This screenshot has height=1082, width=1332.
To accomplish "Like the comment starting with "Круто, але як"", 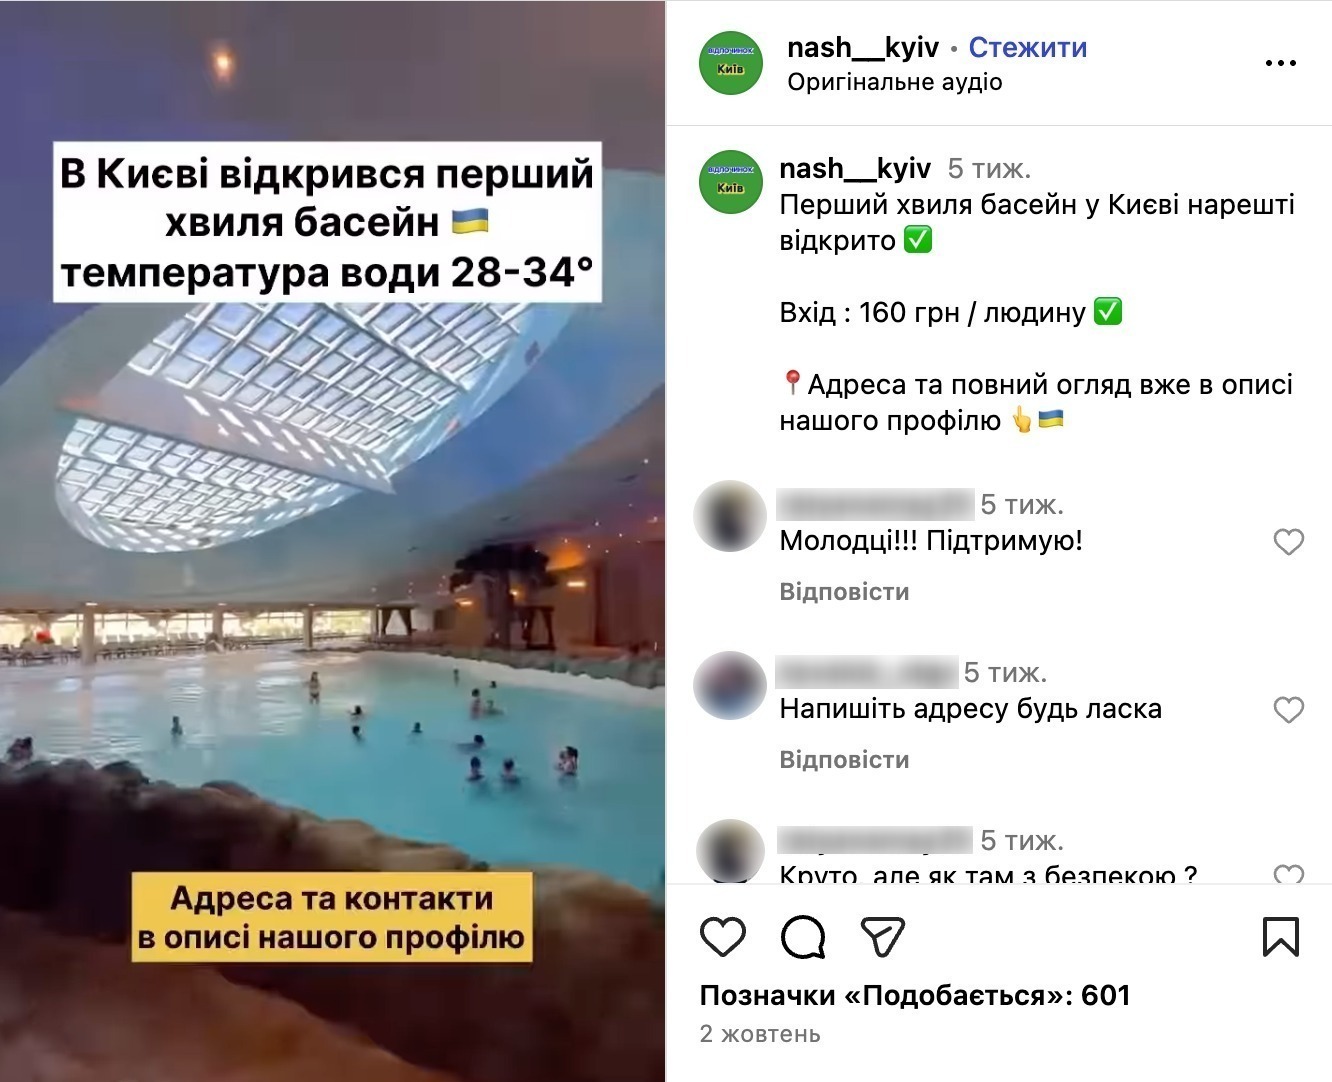I will [1289, 875].
